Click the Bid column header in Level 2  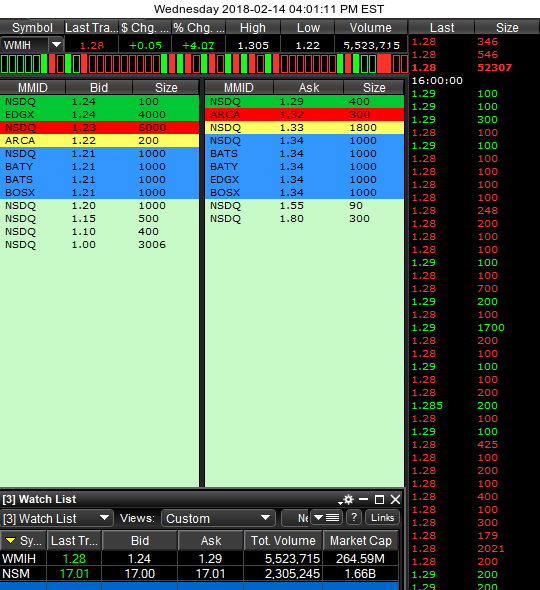pyautogui.click(x=99, y=87)
